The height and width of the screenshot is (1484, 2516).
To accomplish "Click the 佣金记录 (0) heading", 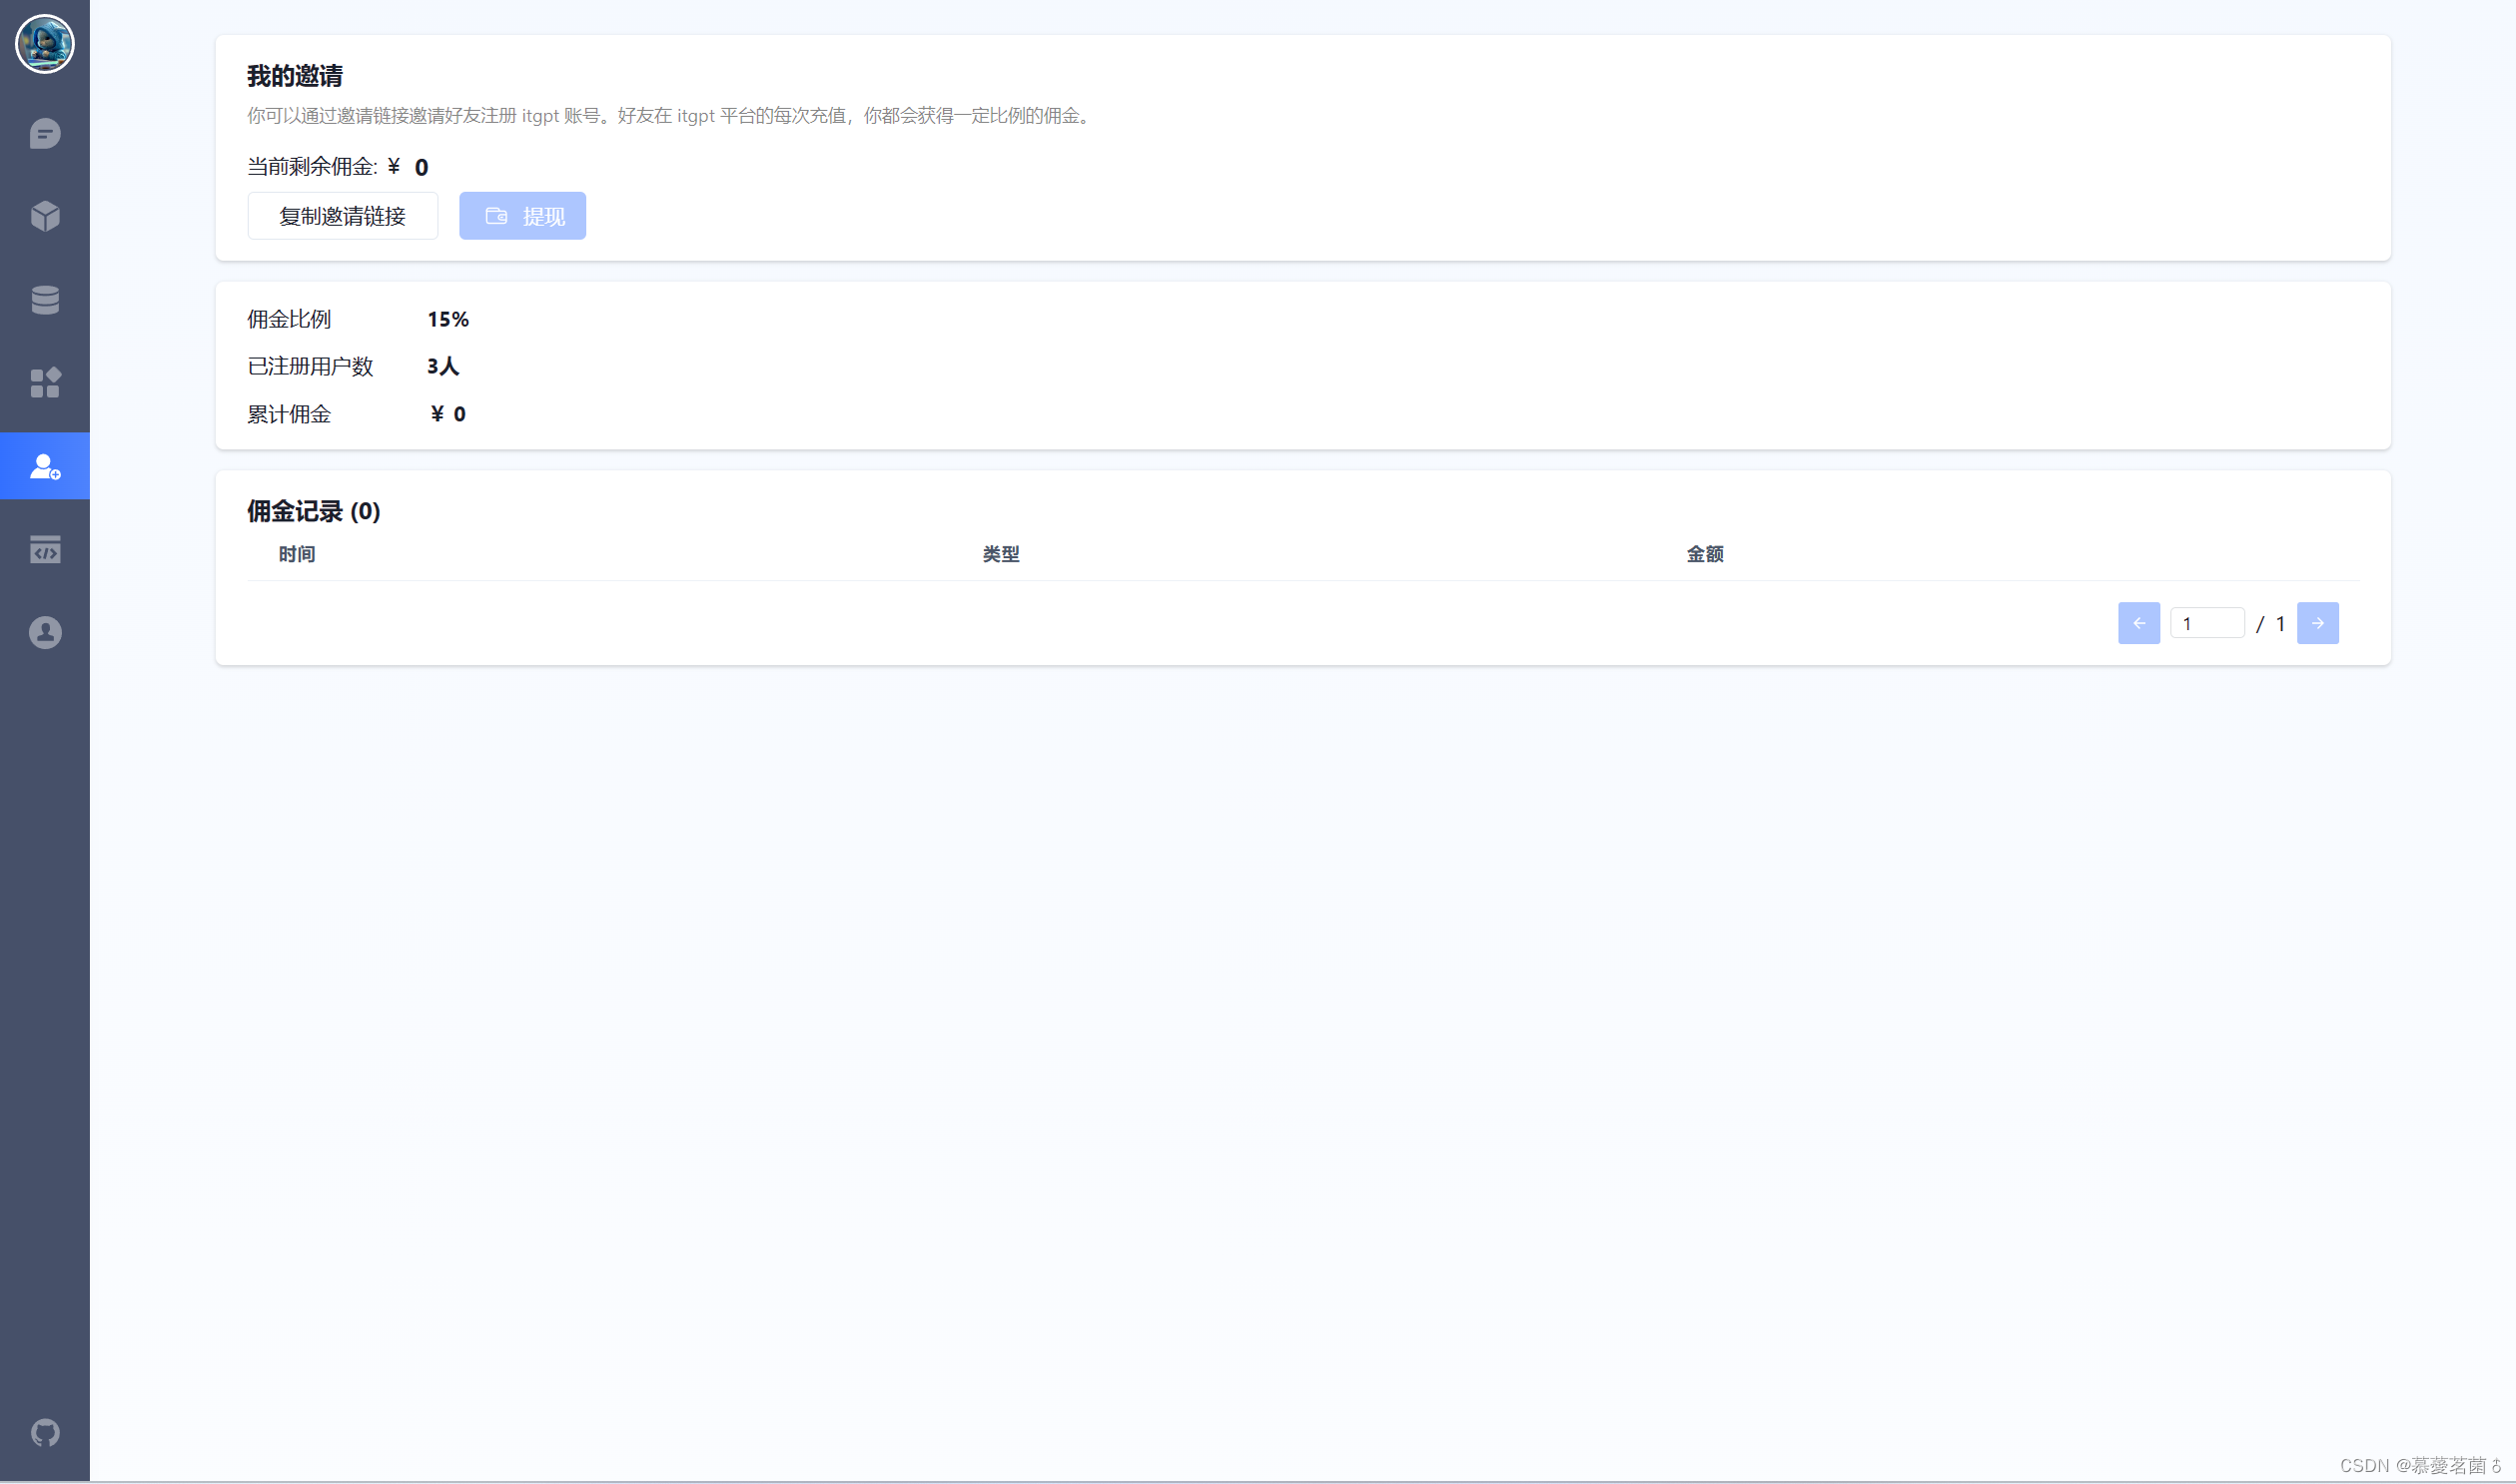I will [313, 511].
